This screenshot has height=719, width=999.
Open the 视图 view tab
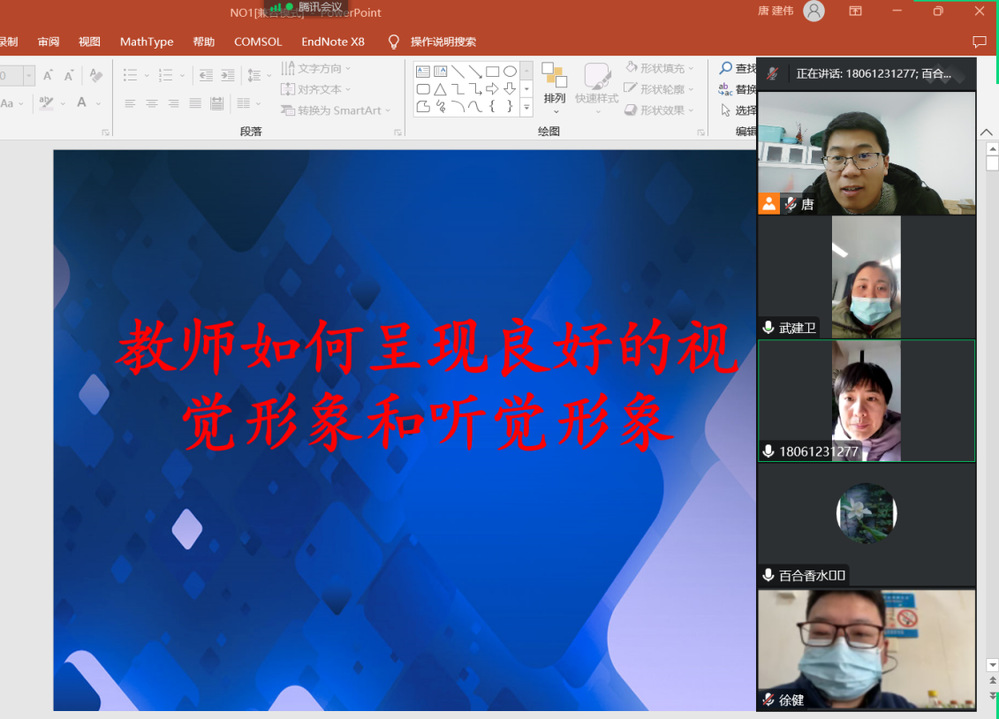[90, 42]
